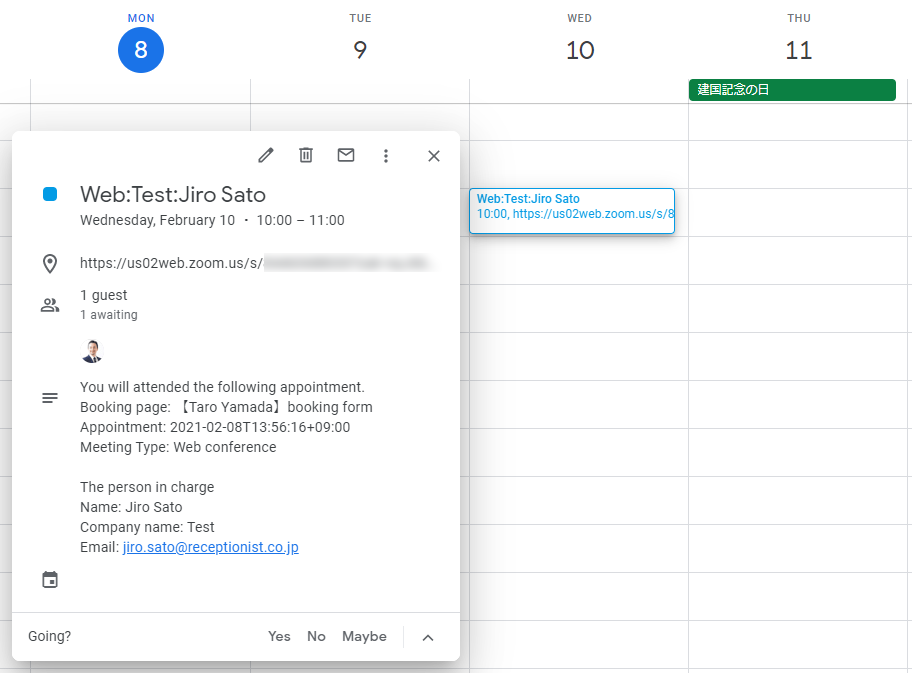Select Thursday 11 in the calendar header
The width and height of the screenshot is (912, 673).
click(x=798, y=50)
